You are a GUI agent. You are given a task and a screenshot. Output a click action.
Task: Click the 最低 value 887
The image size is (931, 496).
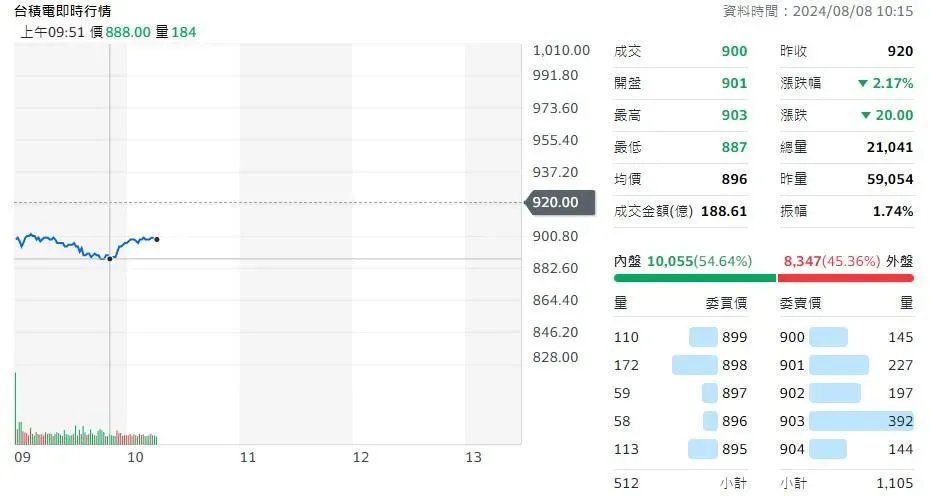[734, 147]
